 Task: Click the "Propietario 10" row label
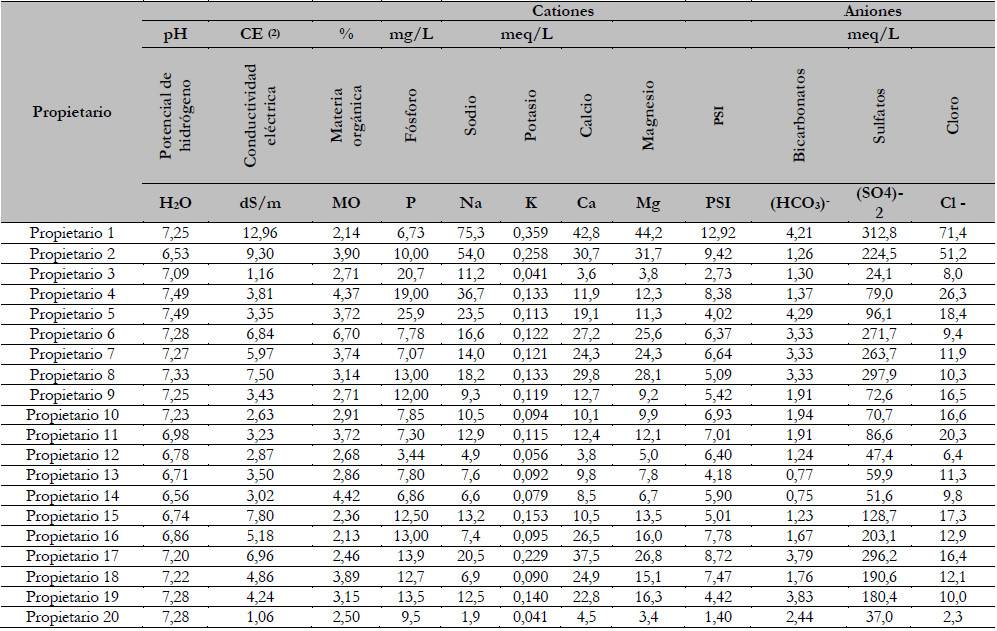72,415
